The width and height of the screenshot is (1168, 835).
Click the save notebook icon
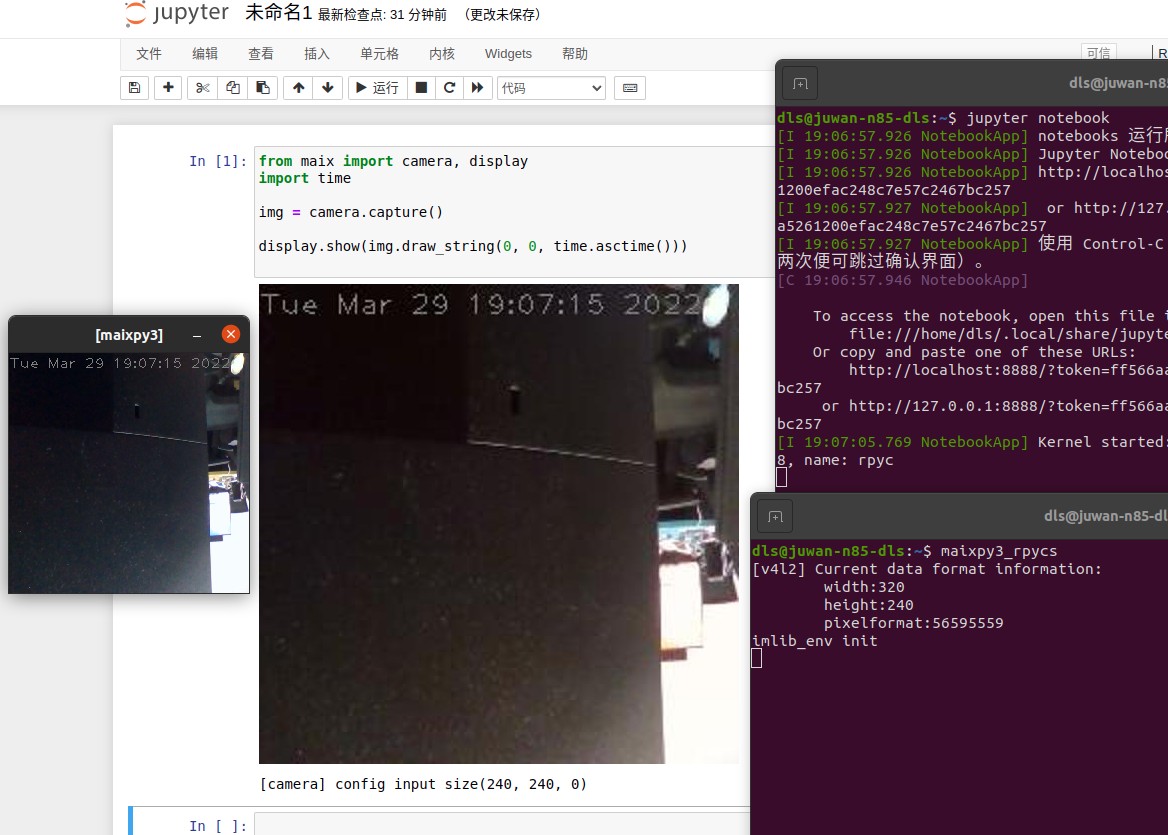pyautogui.click(x=134, y=88)
